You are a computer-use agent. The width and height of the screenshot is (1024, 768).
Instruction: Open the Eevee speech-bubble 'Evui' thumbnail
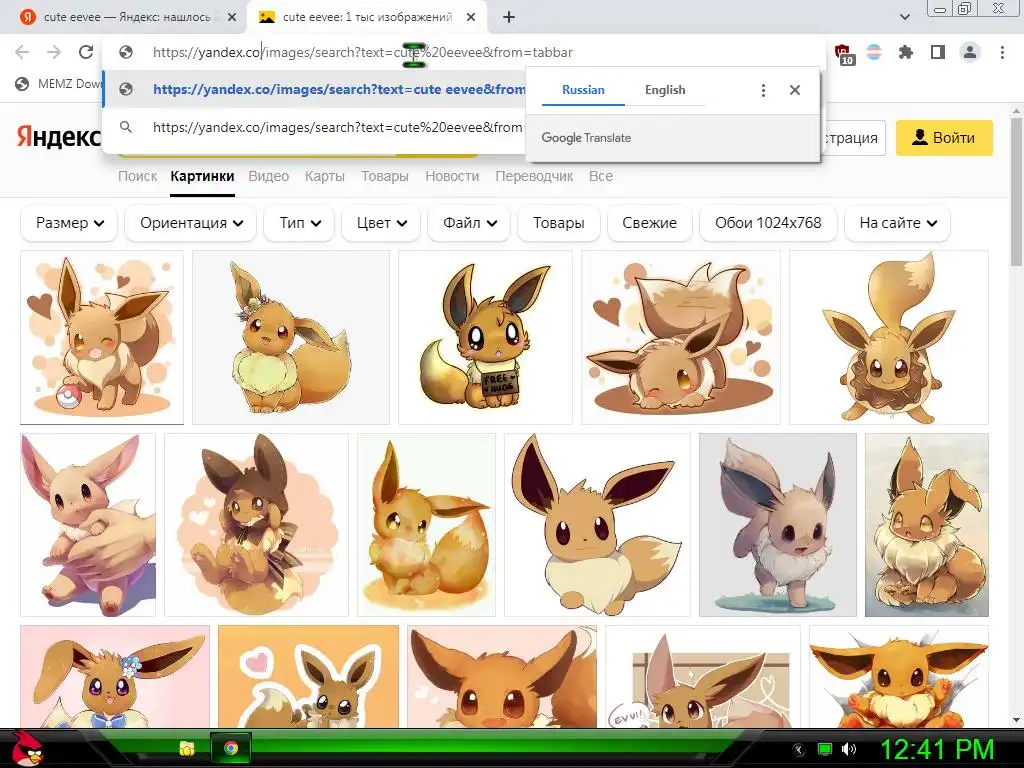pos(703,677)
